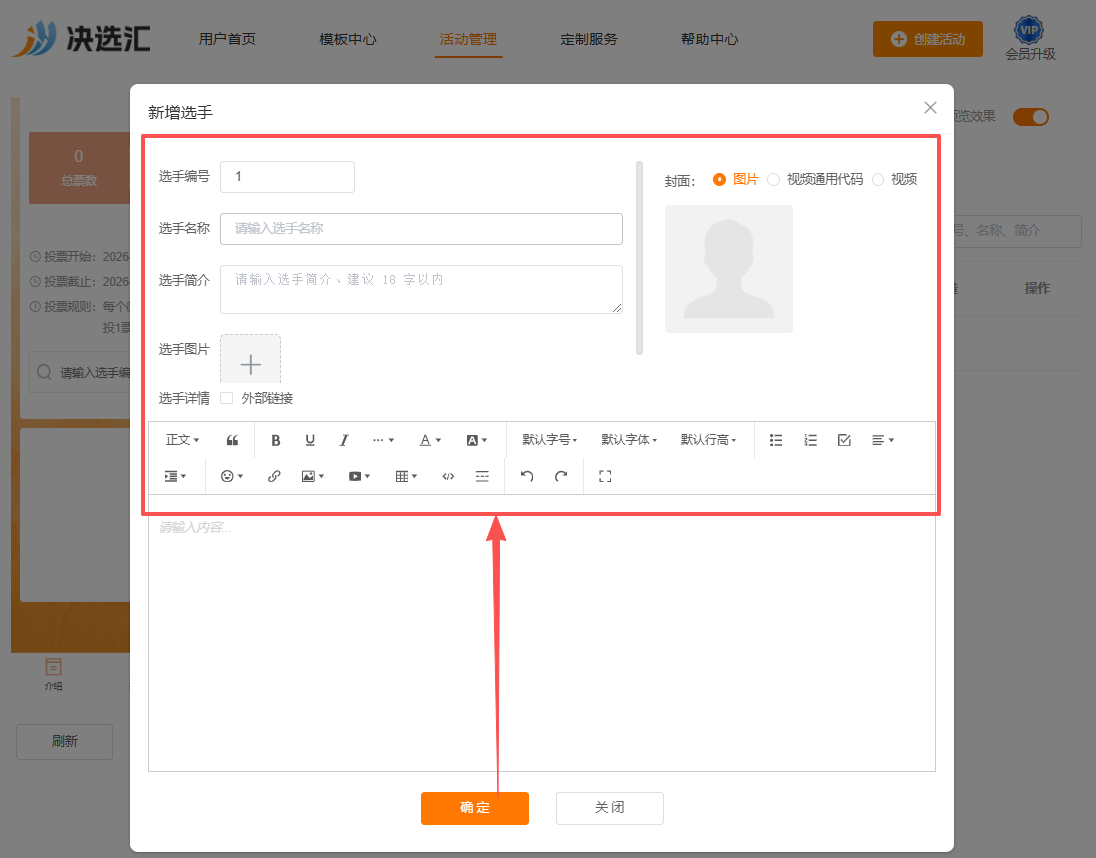Select 视频 cover type
Image resolution: width=1096 pixels, height=858 pixels.
(x=895, y=180)
